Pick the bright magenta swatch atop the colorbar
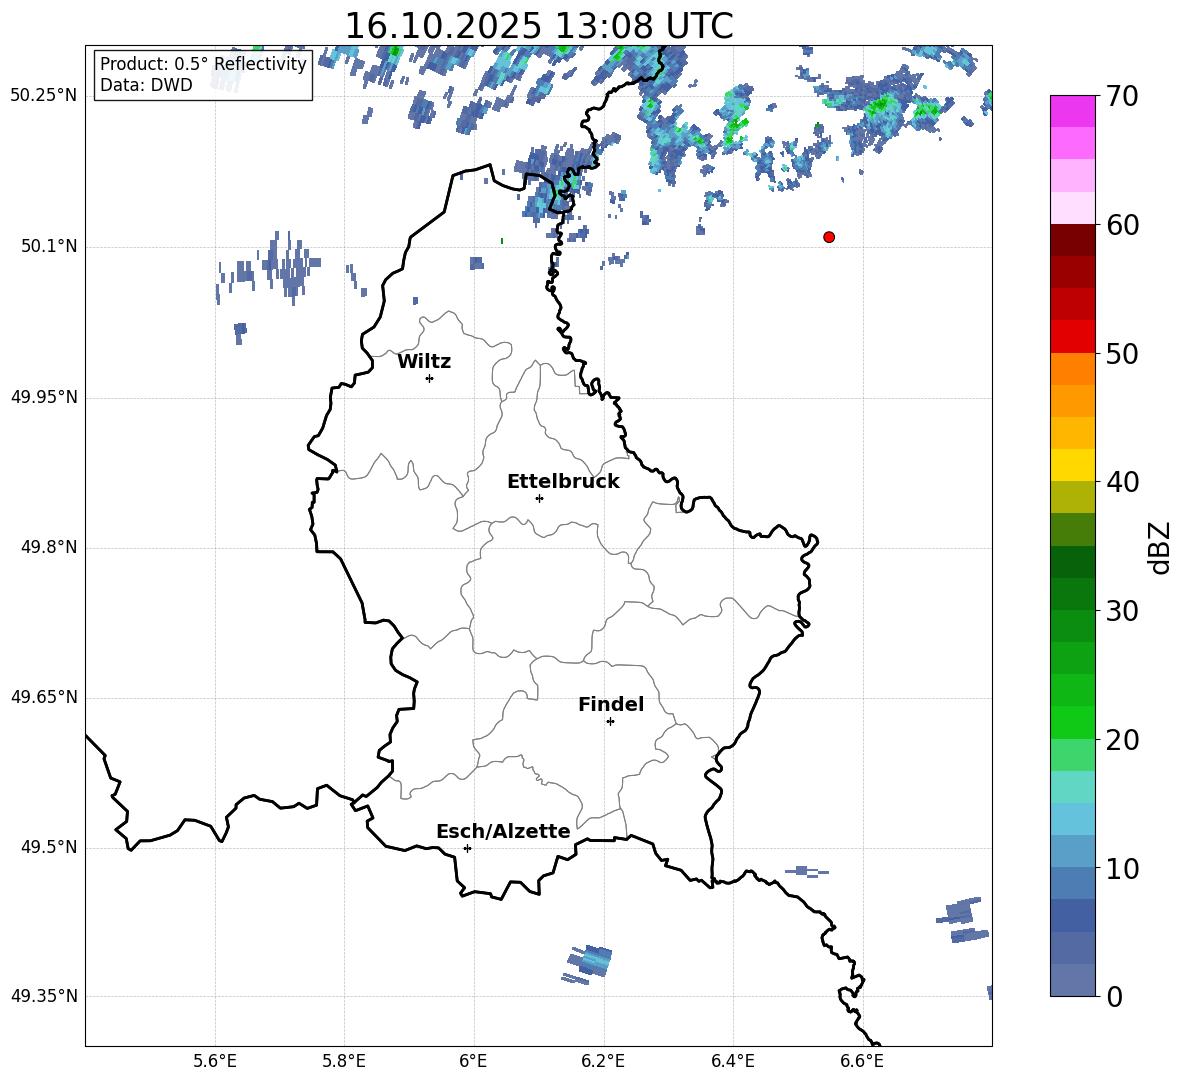The image size is (1184, 1081). (x=1073, y=111)
